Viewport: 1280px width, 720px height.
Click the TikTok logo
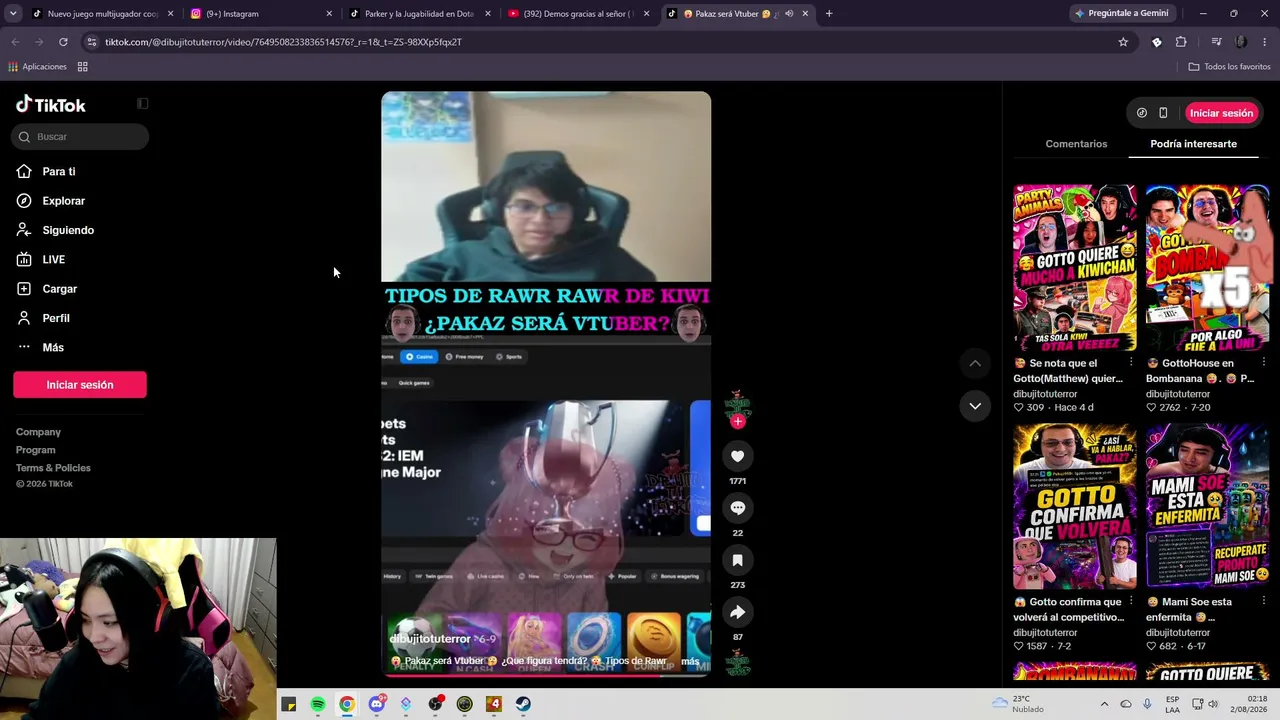click(x=51, y=105)
